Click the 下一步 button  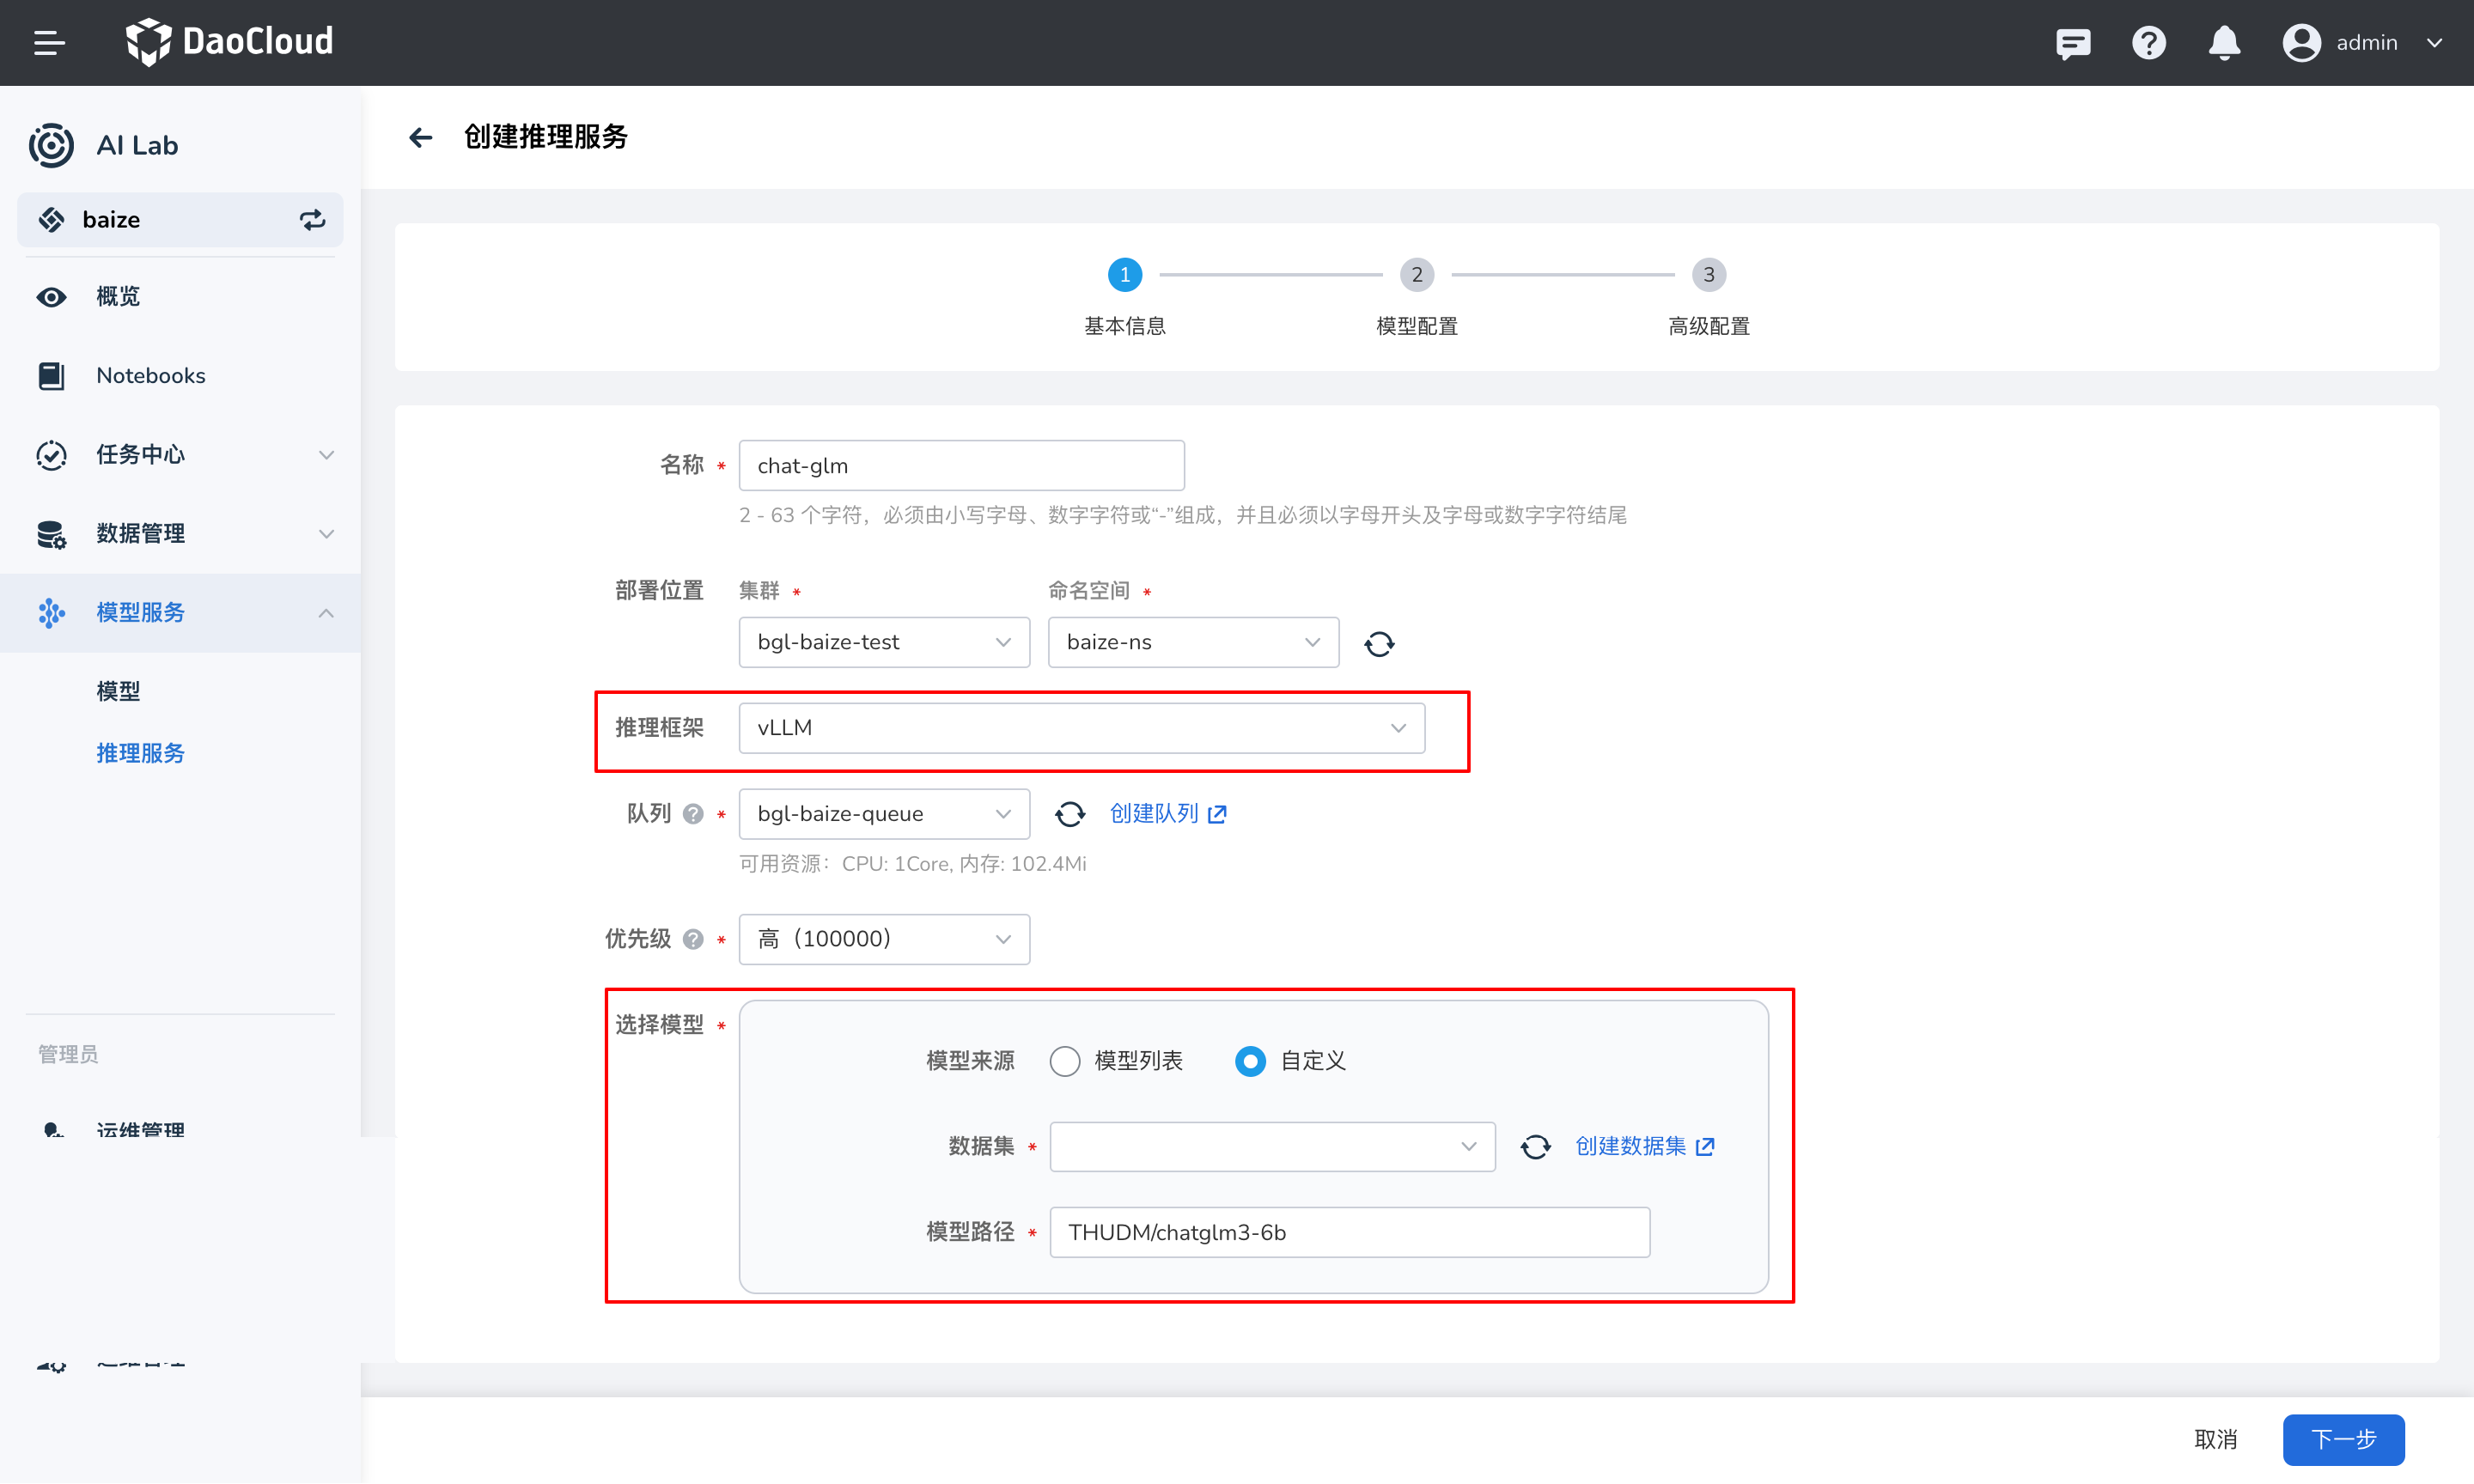coord(2342,1439)
